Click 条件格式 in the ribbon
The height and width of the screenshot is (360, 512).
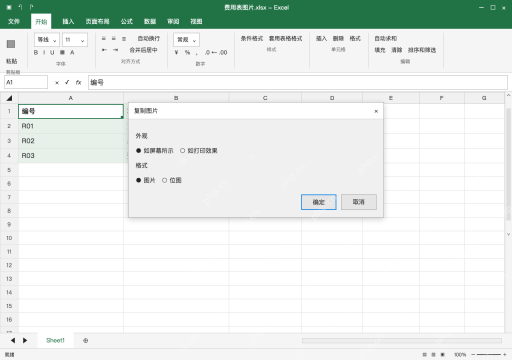252,39
